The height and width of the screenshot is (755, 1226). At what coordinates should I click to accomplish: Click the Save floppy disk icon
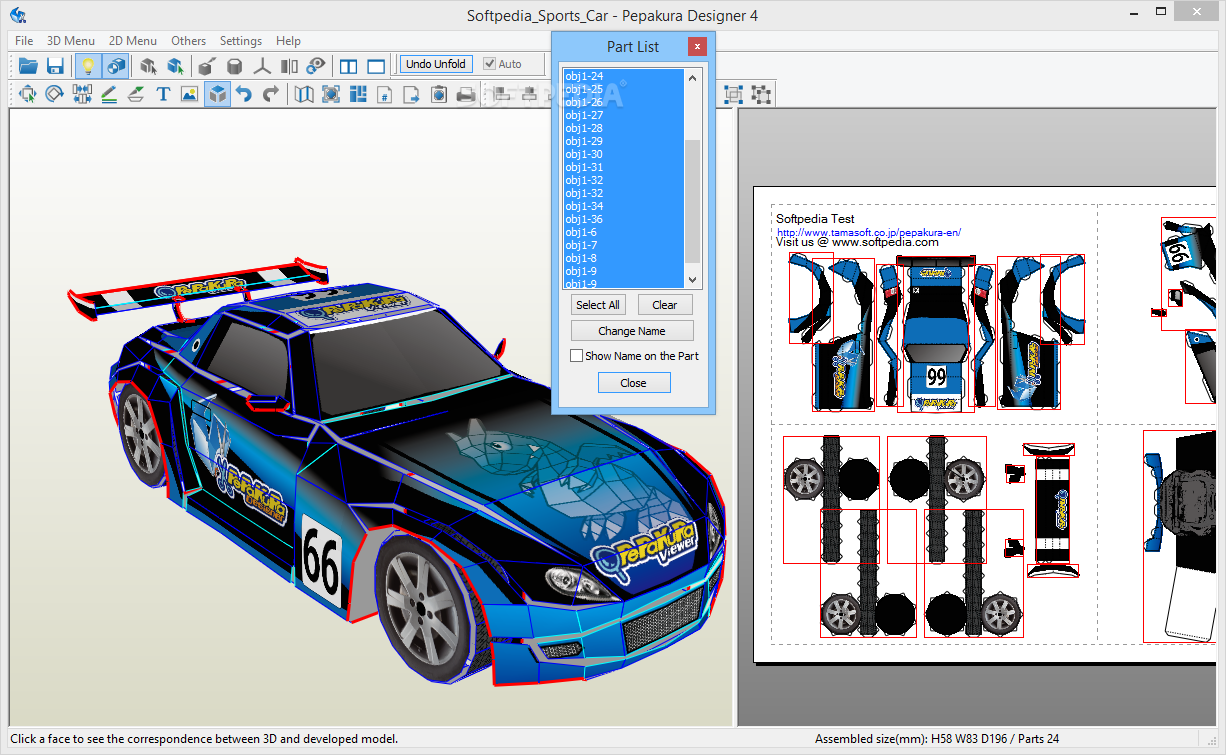click(55, 66)
